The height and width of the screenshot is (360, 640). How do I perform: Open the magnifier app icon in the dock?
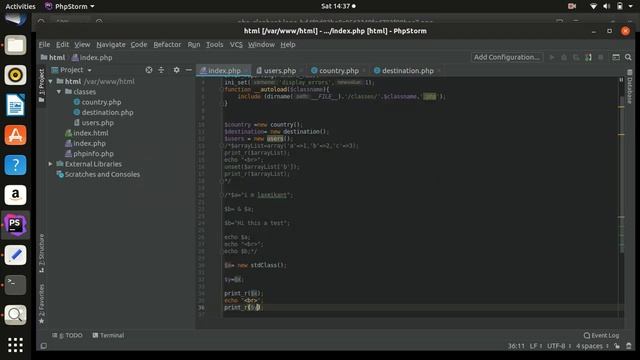(16, 315)
